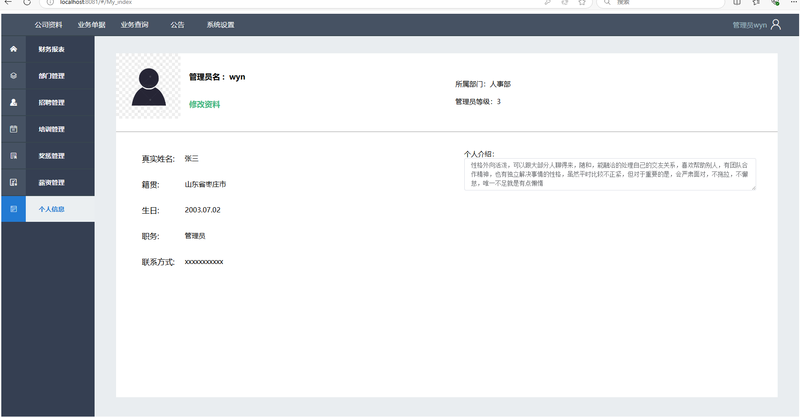The height and width of the screenshot is (417, 800).
Task: Click the 个人介绍: label
Action: (479, 154)
